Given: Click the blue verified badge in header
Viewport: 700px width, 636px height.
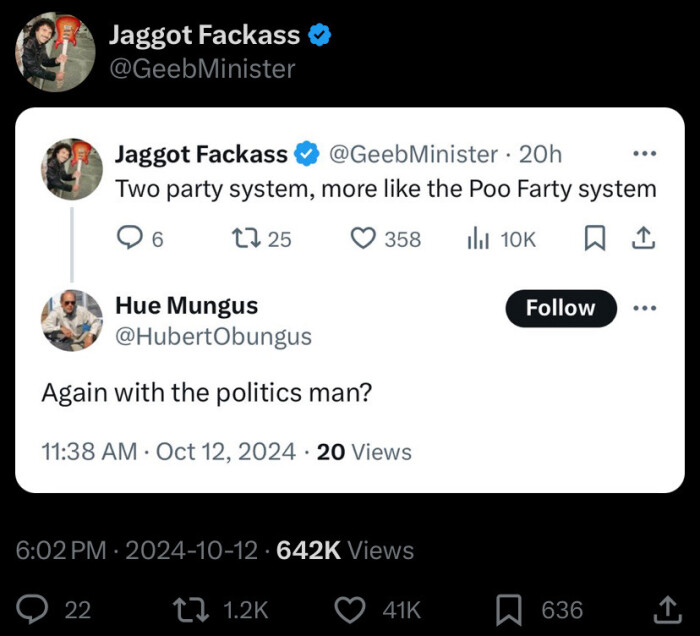Looking at the screenshot, I should [320, 35].
